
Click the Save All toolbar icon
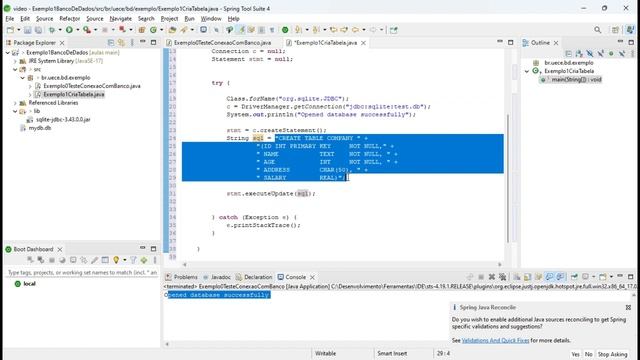pyautogui.click(x=38, y=30)
